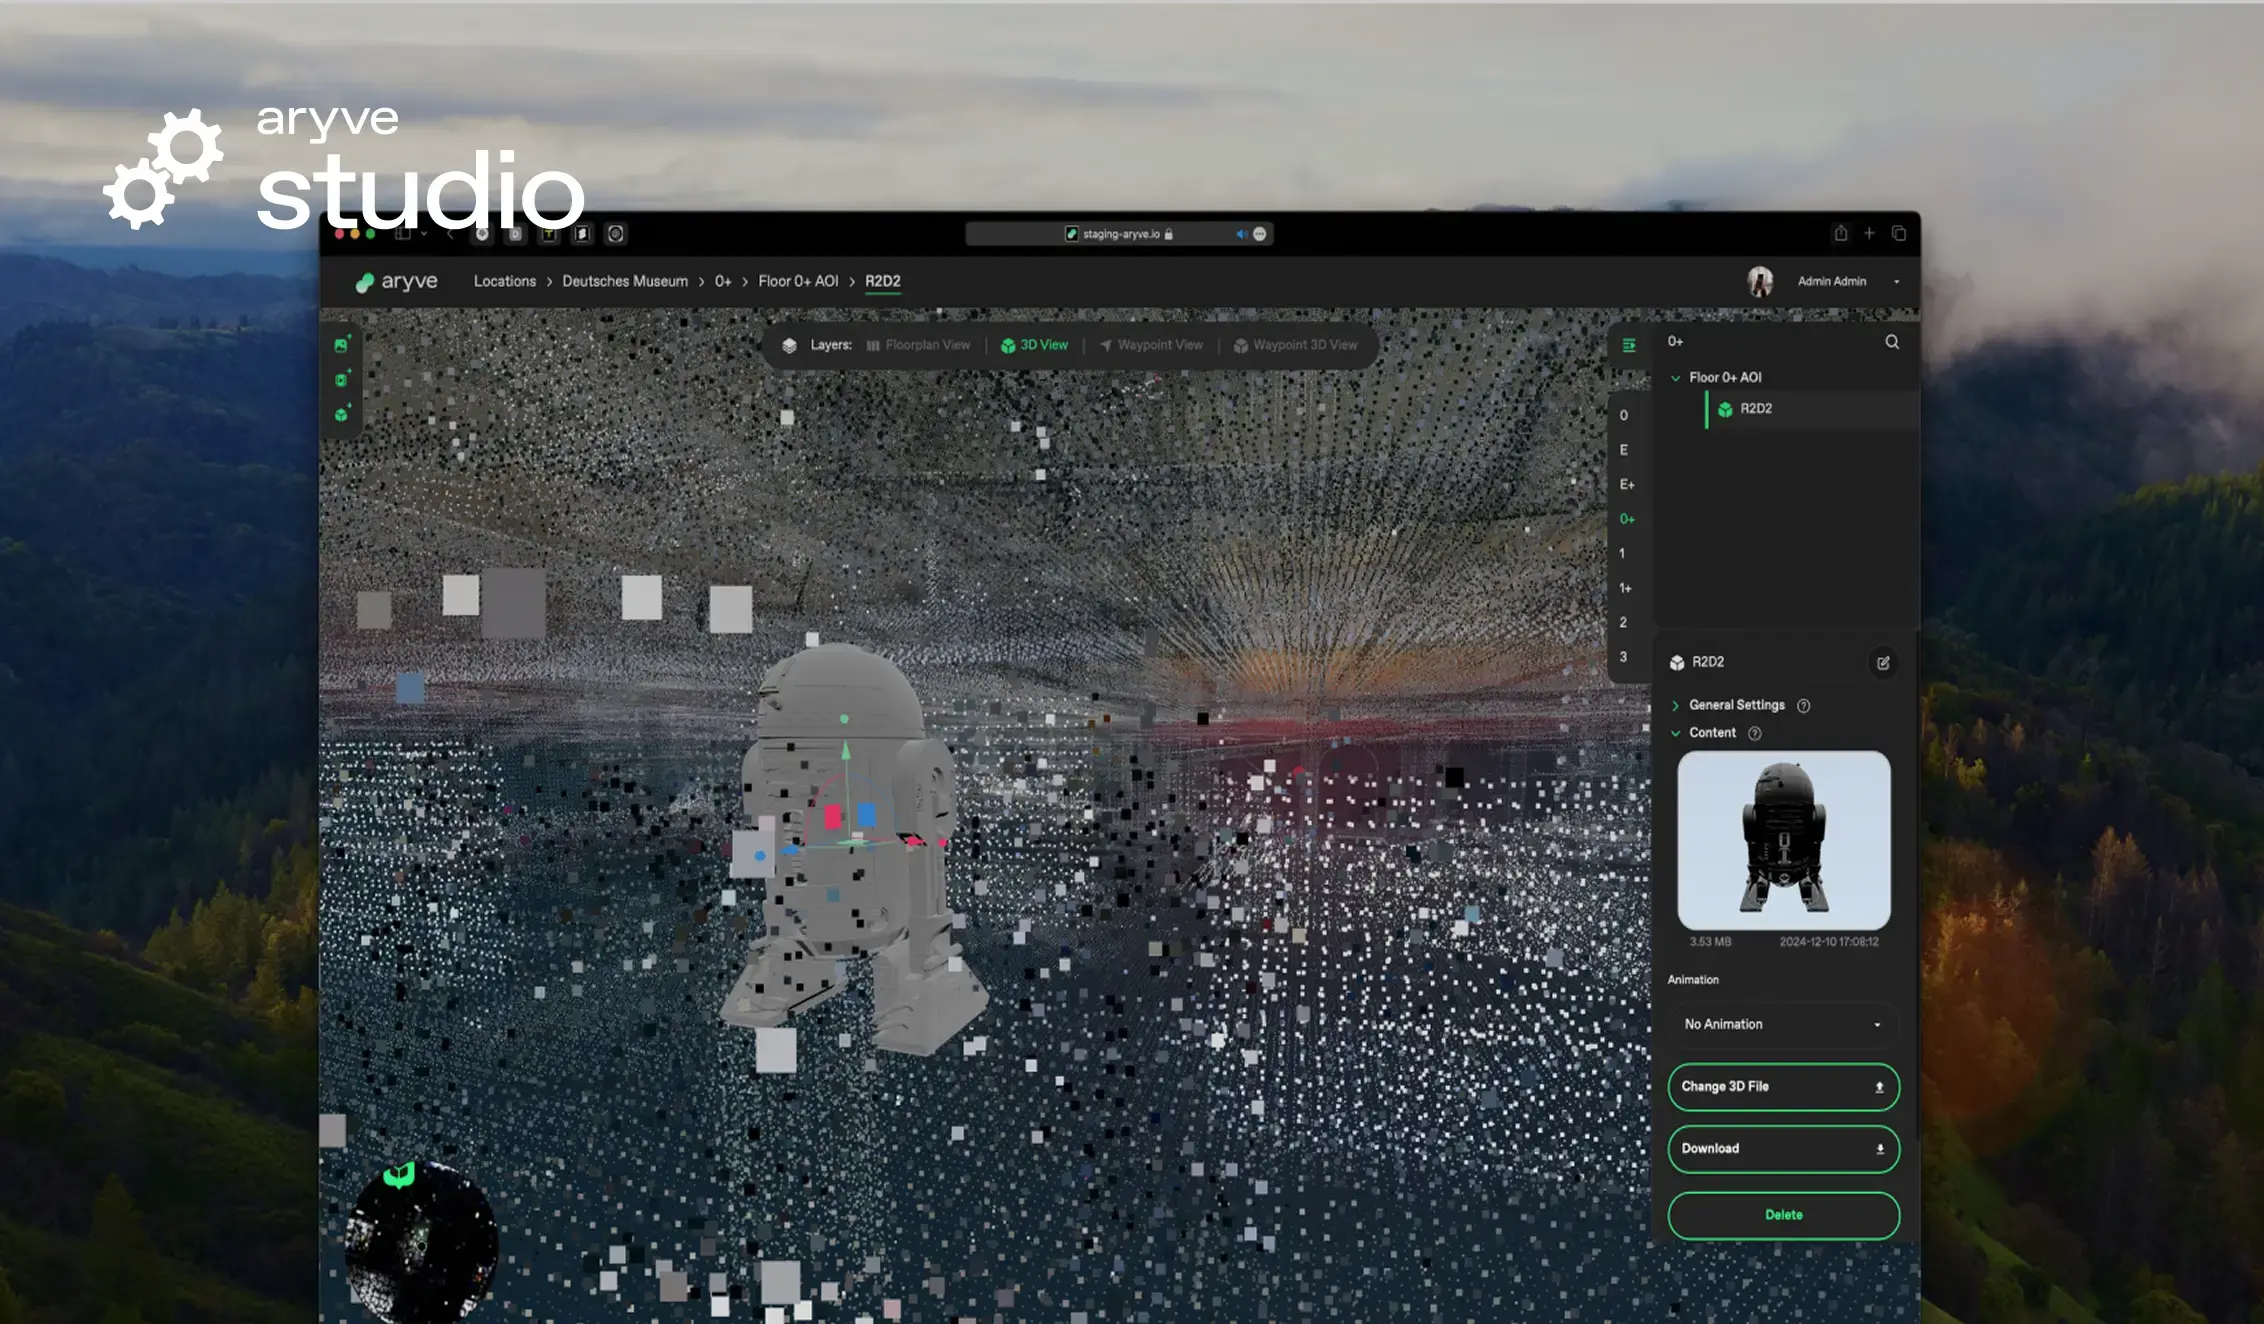Click the Change 3D File button
Screen dimensions: 2264x1324
click(x=1782, y=1087)
